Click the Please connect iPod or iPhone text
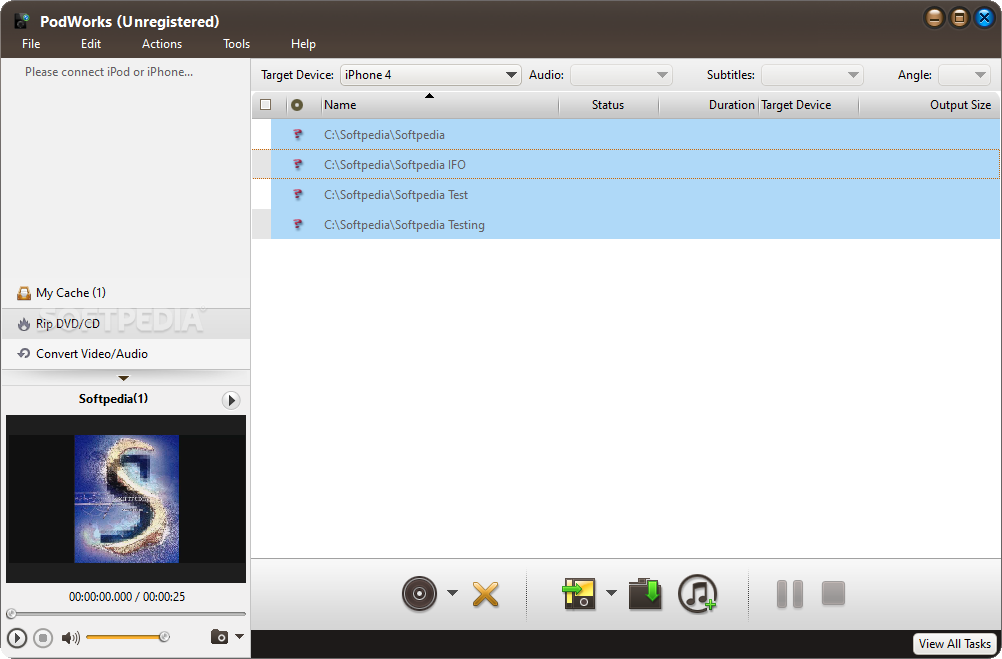 109,72
